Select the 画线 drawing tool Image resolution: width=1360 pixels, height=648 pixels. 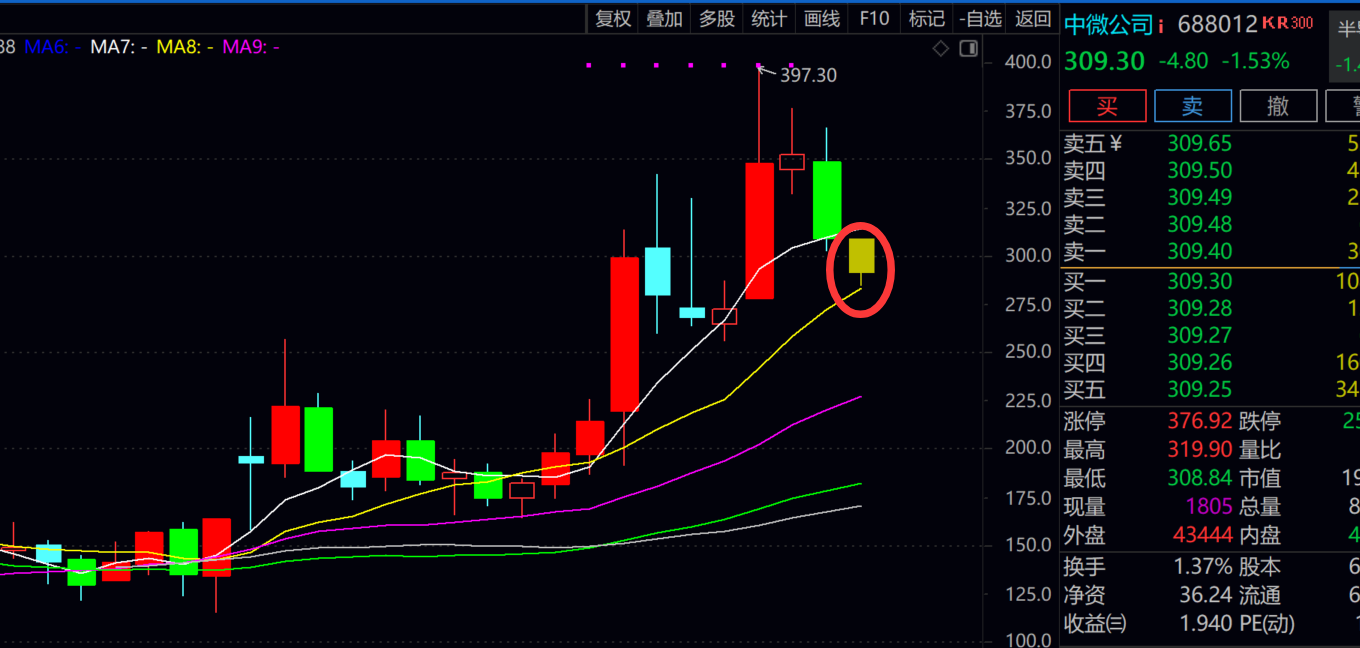click(821, 18)
